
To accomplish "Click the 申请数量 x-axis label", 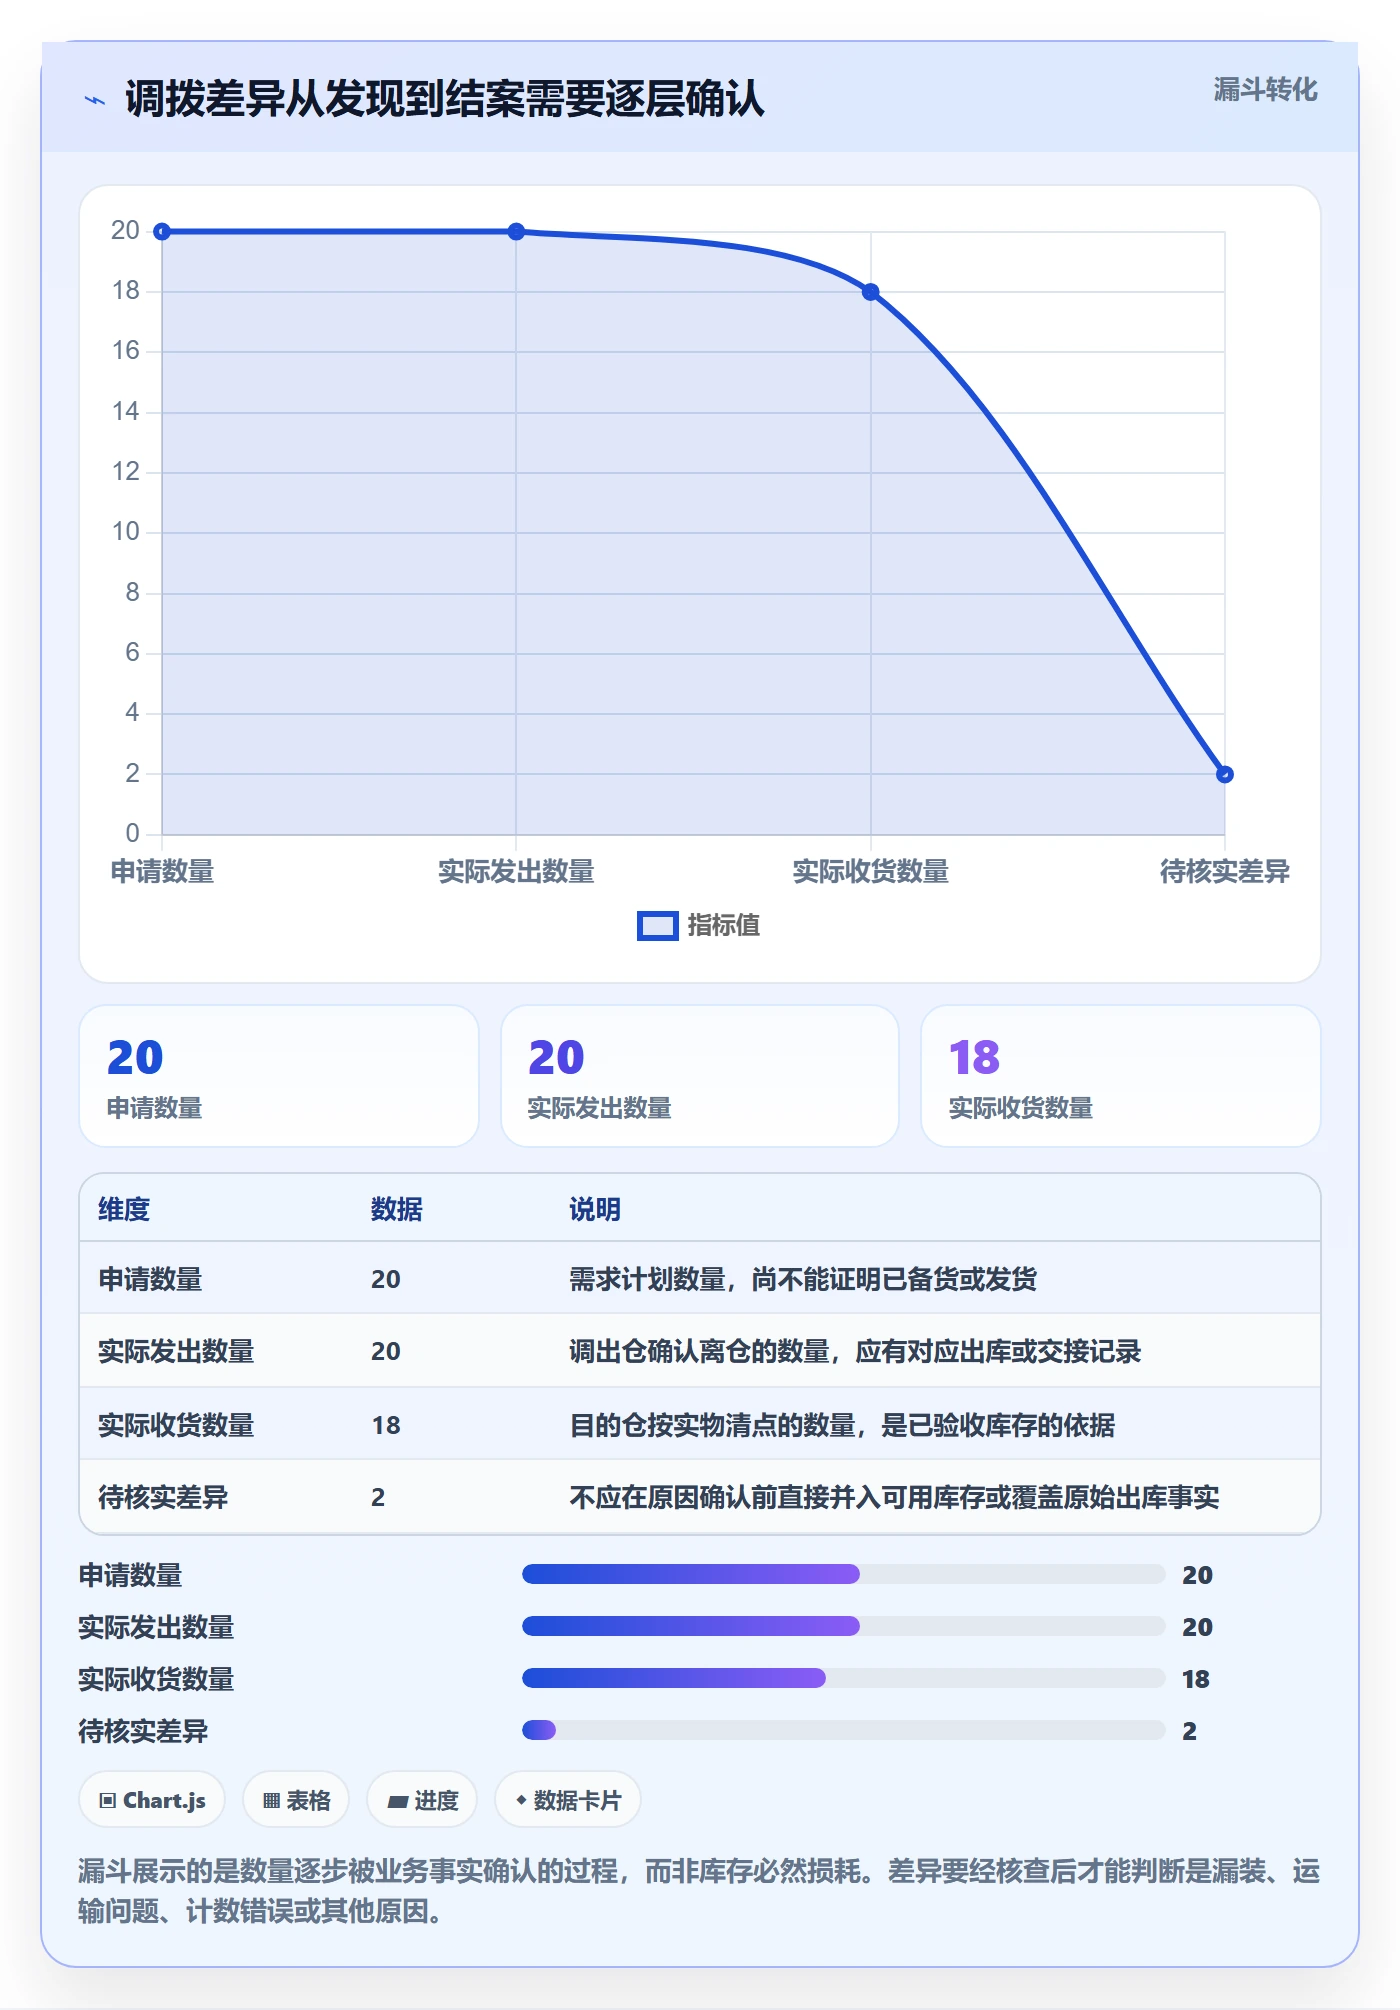I will pos(162,872).
